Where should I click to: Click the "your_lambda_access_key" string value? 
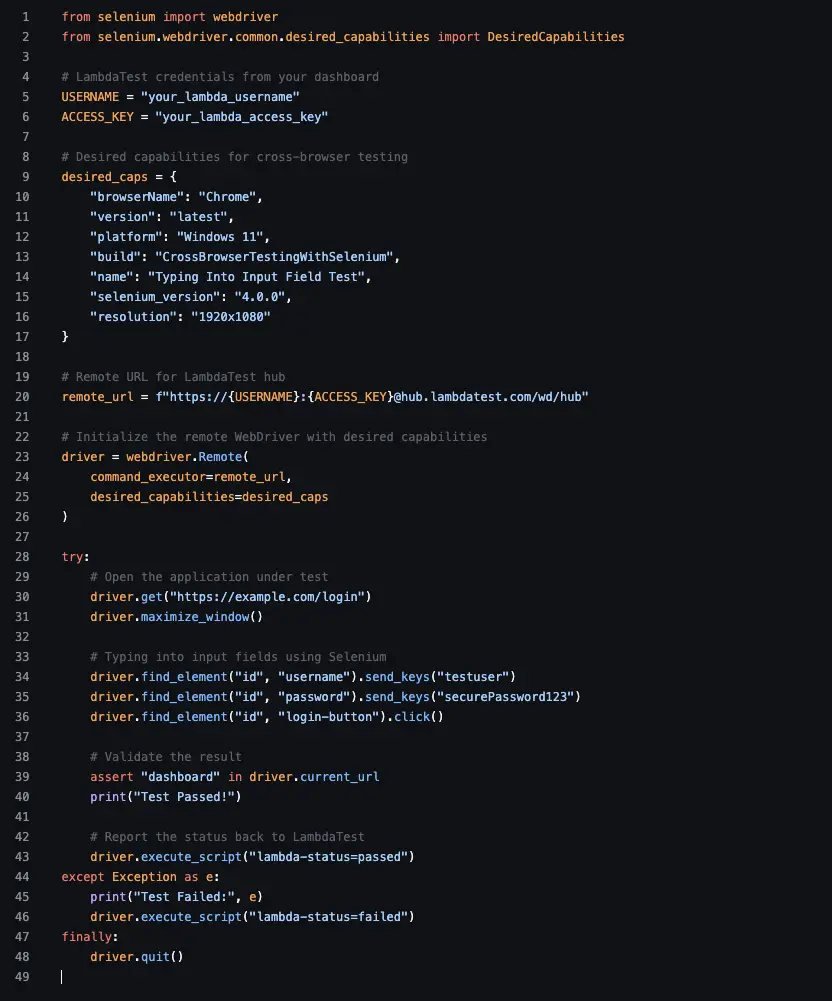241,117
